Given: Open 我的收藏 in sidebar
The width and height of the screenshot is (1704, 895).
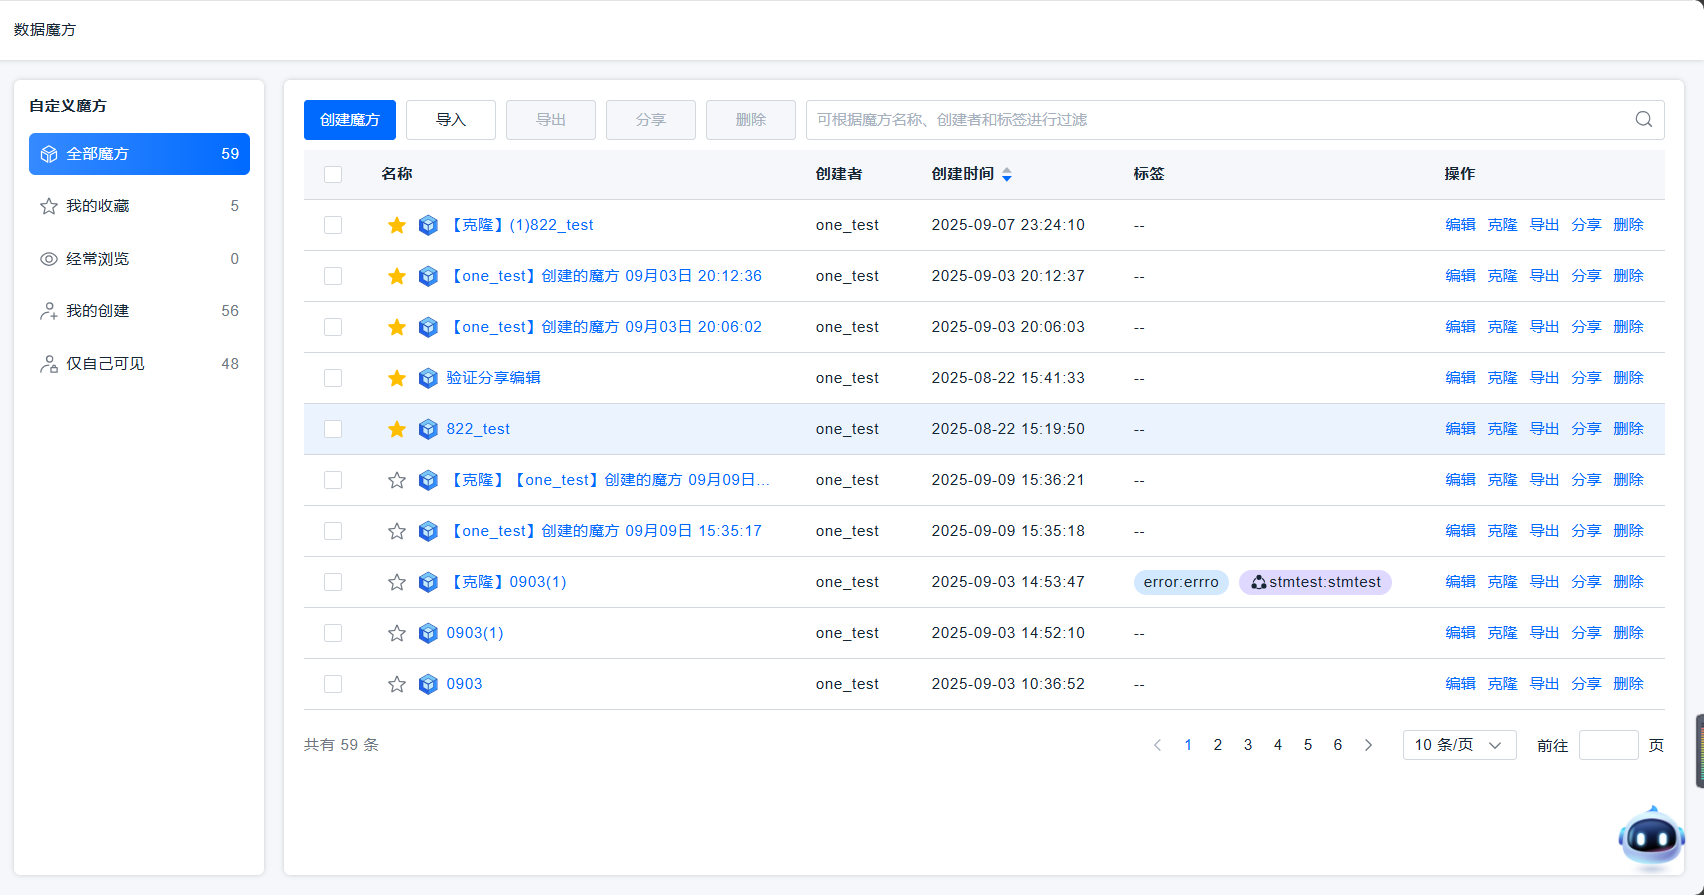Looking at the screenshot, I should pyautogui.click(x=98, y=206).
